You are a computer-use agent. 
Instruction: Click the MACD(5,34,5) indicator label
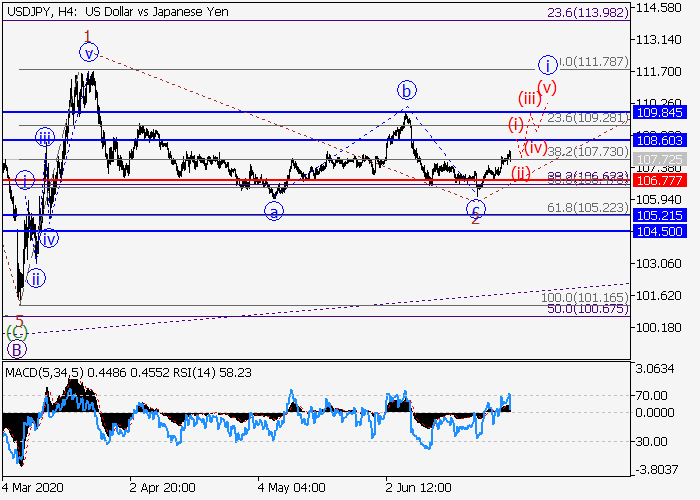(x=44, y=373)
